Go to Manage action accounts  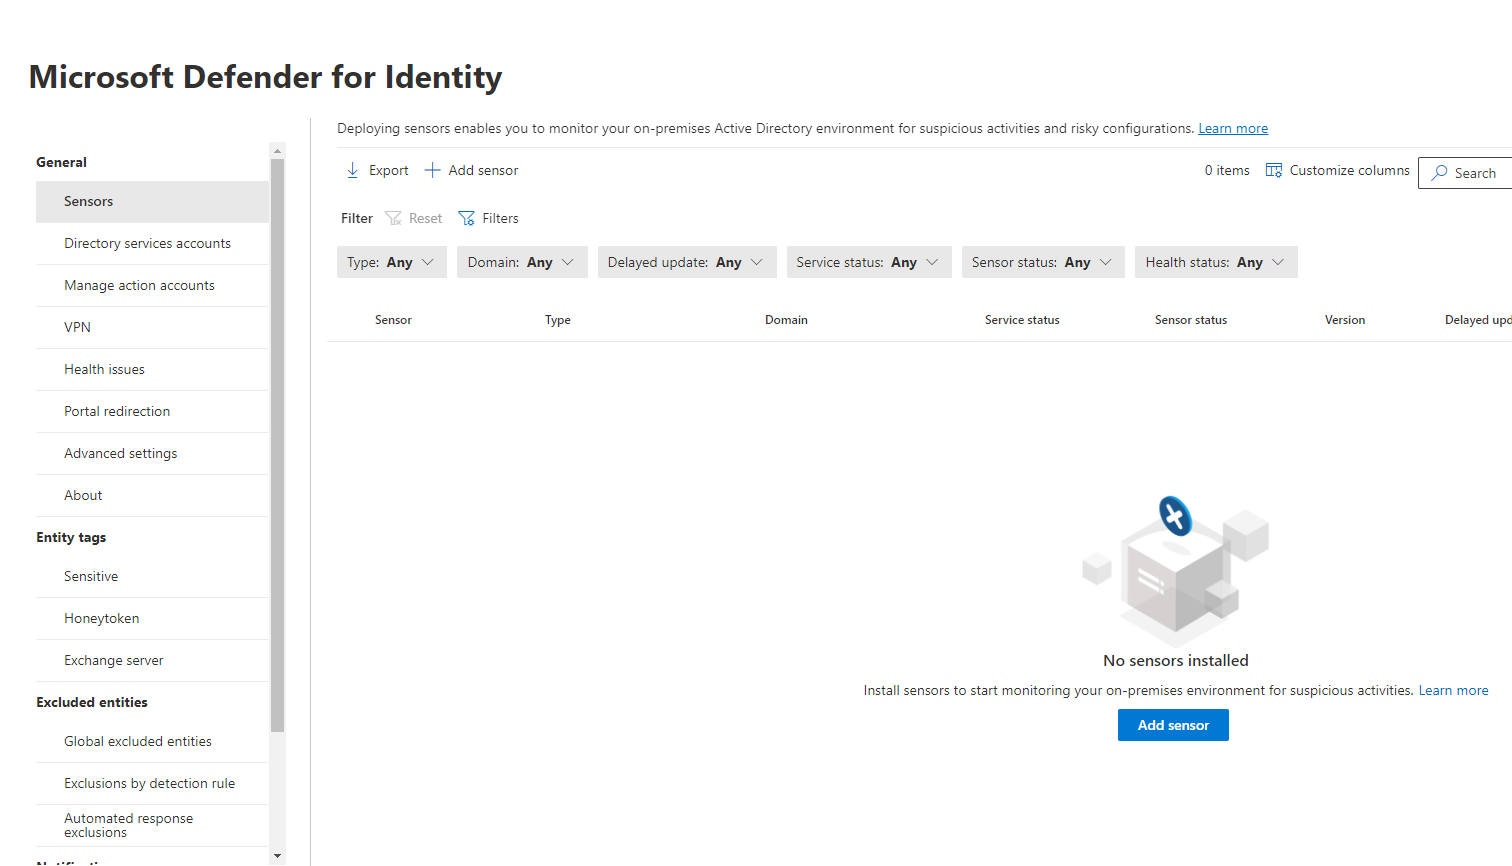(x=152, y=286)
